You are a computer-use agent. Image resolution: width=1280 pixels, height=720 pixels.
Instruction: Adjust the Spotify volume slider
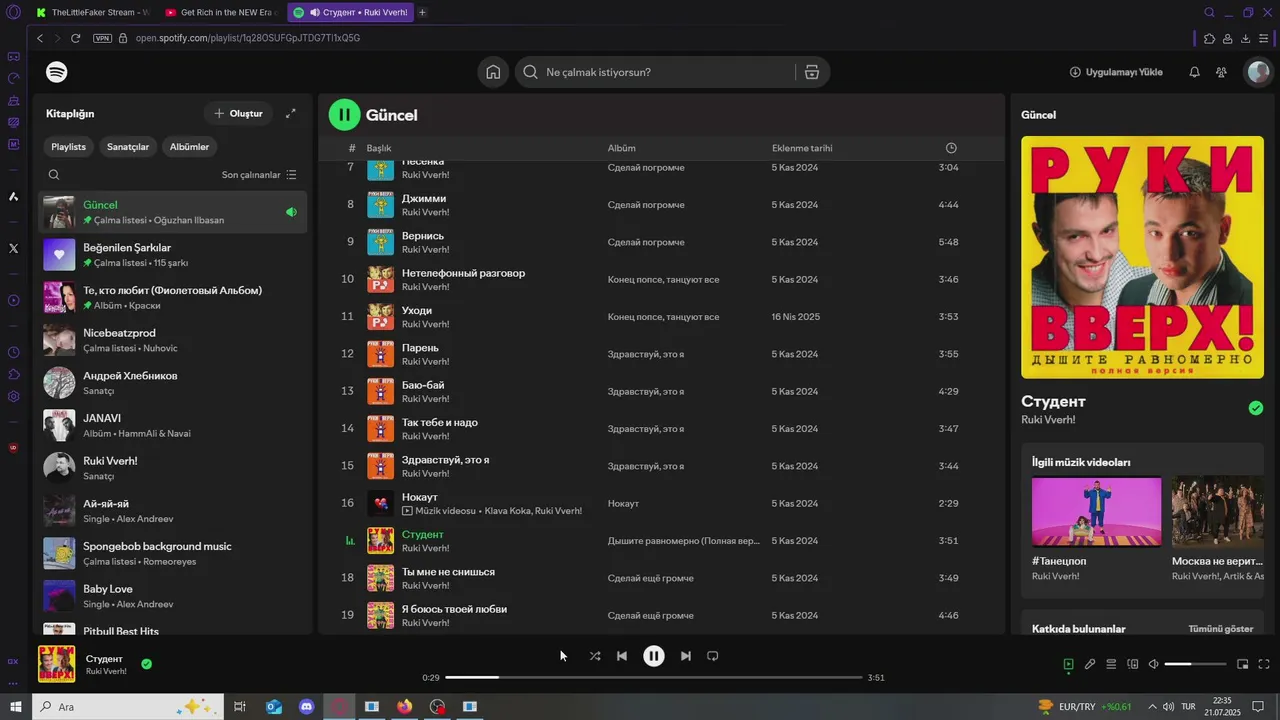1195,664
